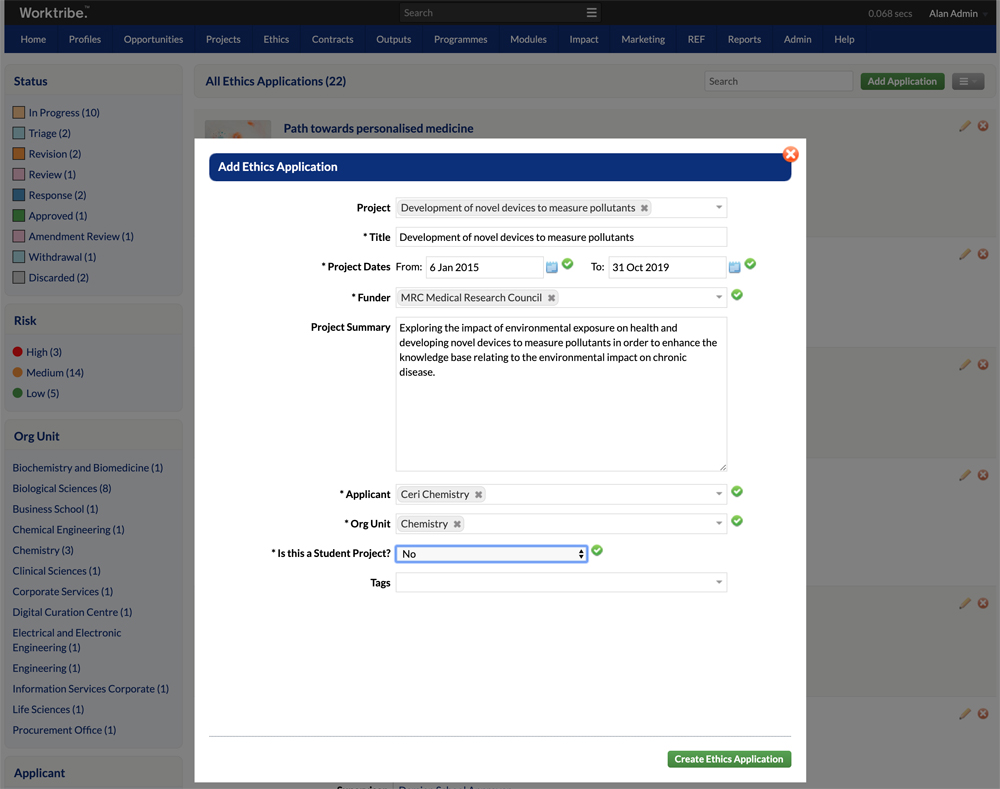Toggle the In Progress status filter

coord(18,113)
